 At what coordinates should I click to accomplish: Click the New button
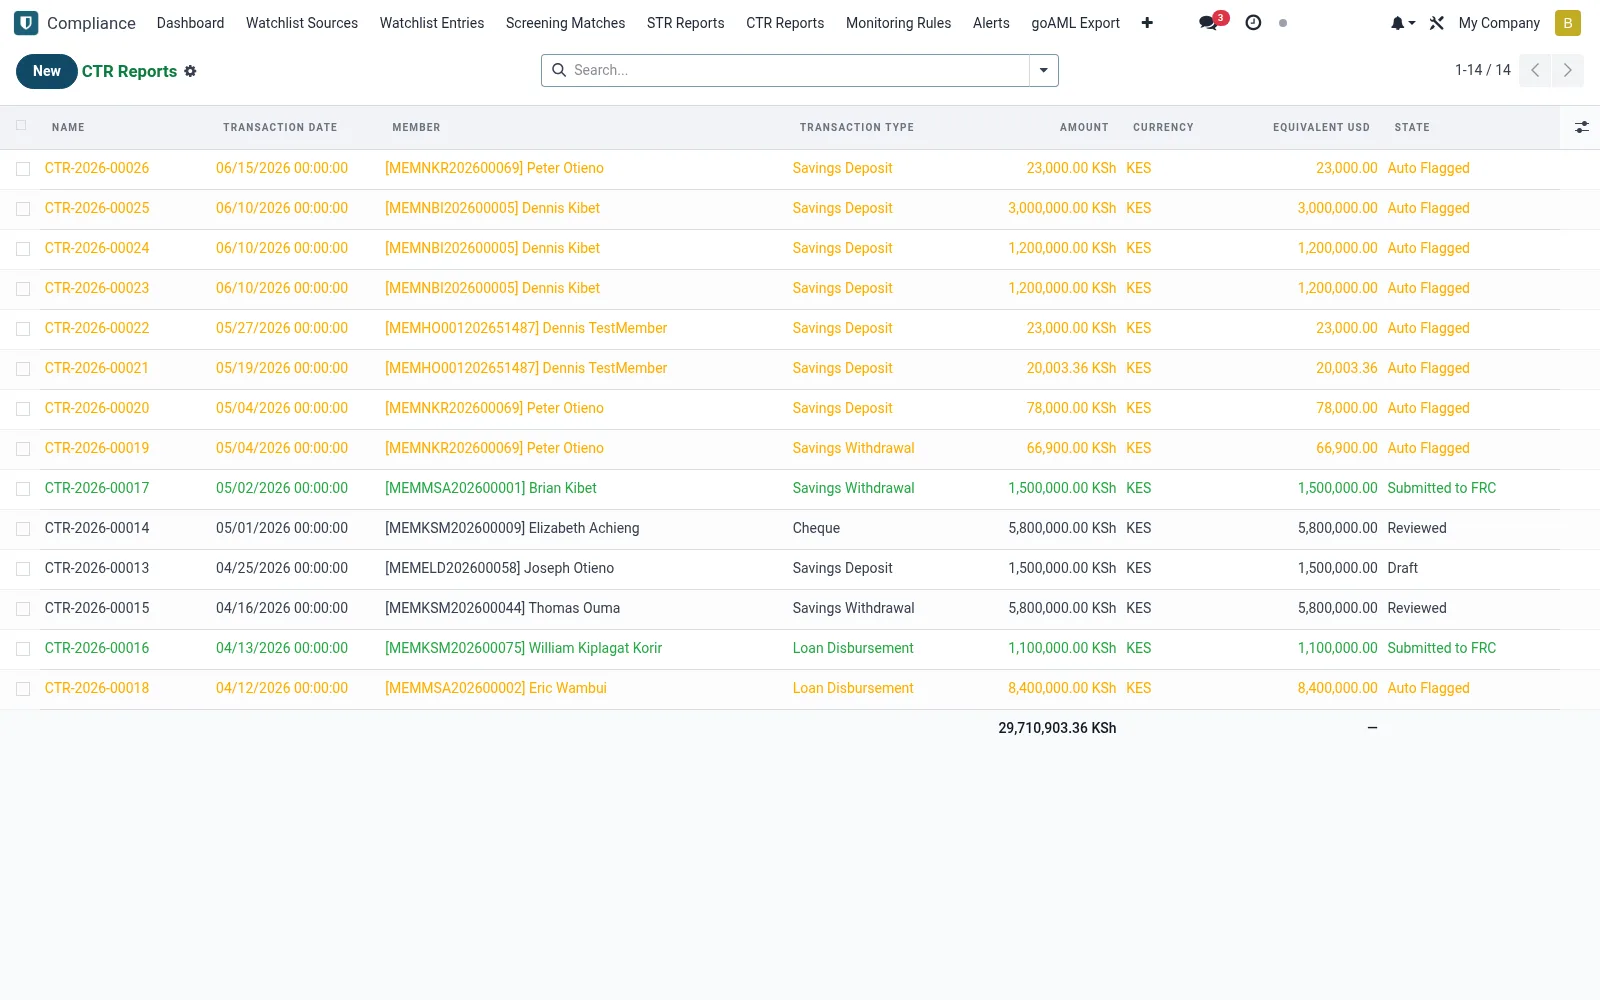click(47, 71)
